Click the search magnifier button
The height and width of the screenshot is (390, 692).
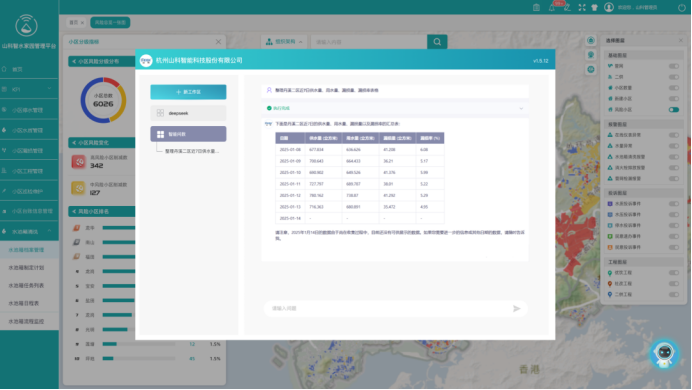(x=437, y=42)
